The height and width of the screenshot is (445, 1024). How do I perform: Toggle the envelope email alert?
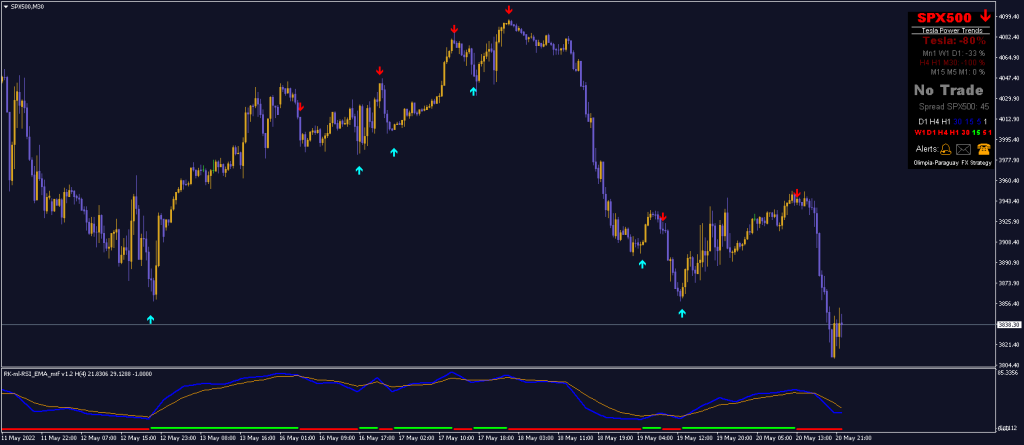pyautogui.click(x=963, y=149)
